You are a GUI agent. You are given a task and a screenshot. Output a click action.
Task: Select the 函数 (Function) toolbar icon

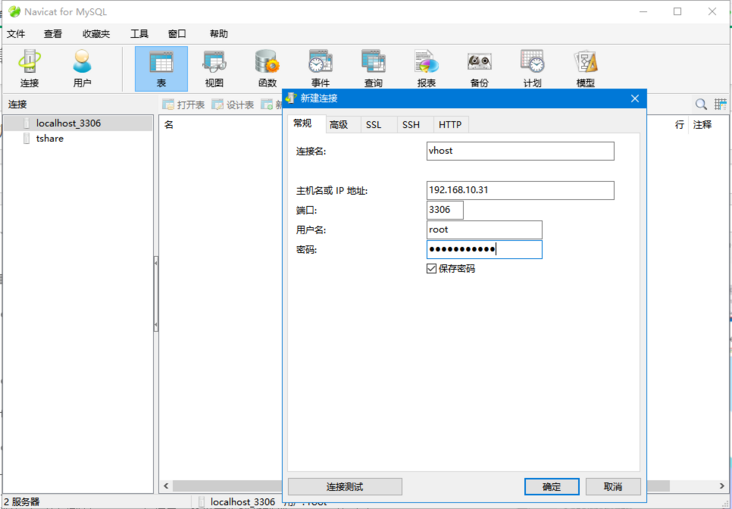point(267,69)
